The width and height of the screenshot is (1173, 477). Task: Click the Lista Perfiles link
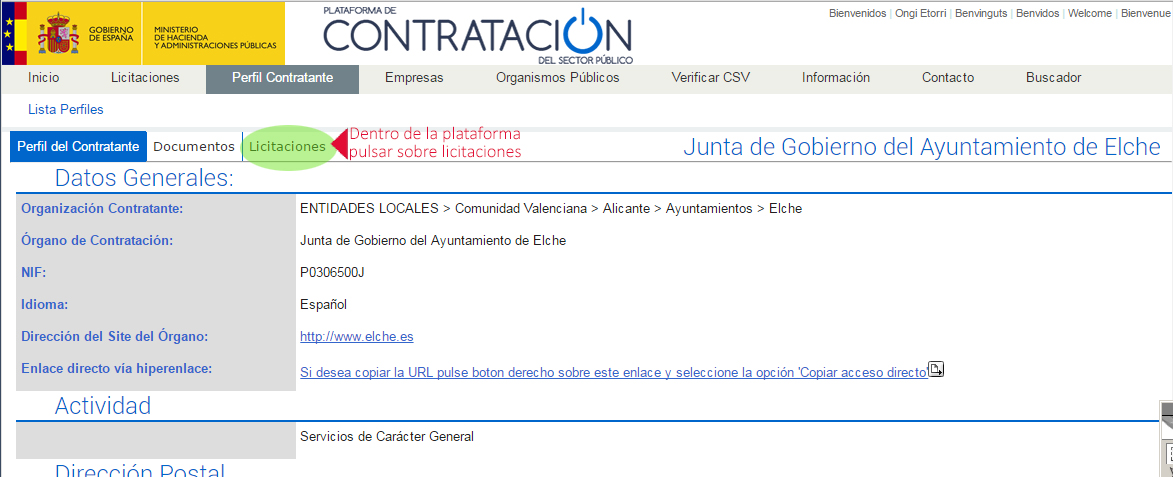click(66, 110)
